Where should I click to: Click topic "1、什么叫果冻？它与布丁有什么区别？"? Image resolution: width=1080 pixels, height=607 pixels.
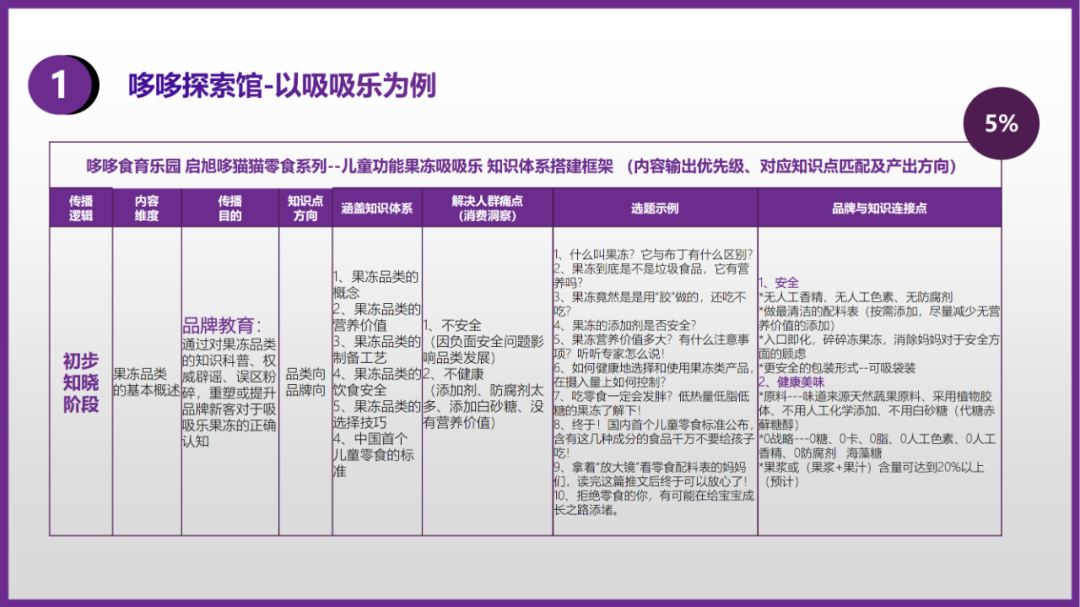pyautogui.click(x=654, y=254)
